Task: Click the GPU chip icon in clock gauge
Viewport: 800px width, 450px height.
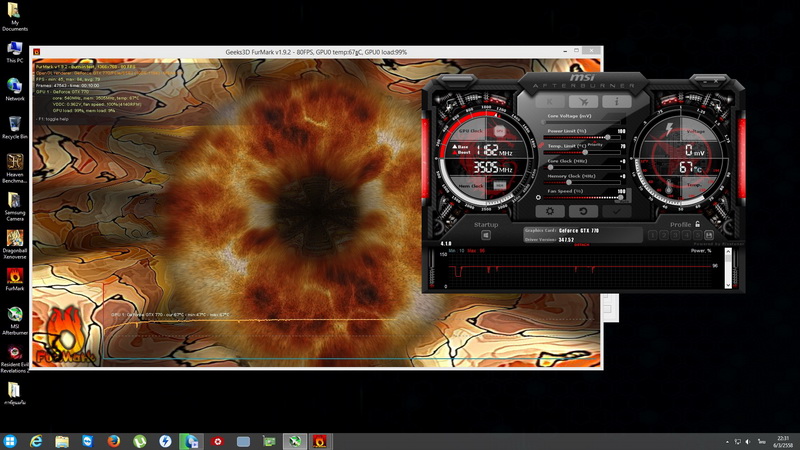Action: pos(499,131)
